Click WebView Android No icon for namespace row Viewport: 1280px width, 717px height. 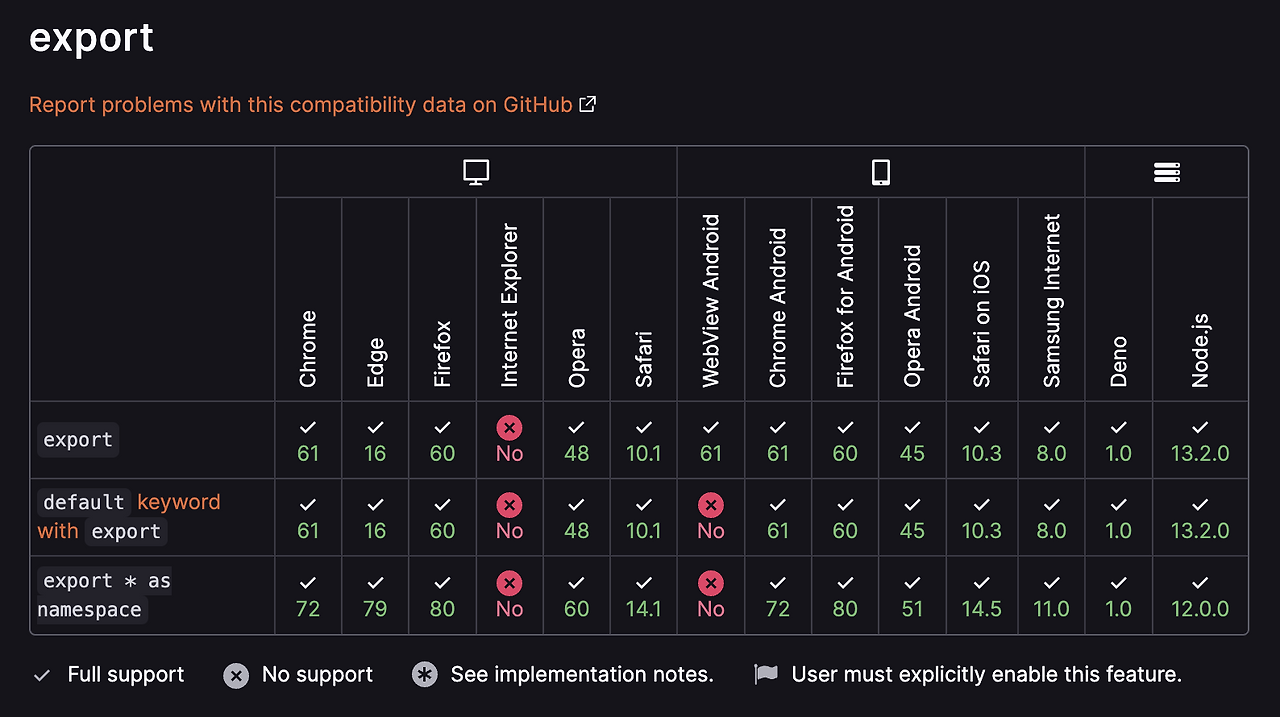710,583
